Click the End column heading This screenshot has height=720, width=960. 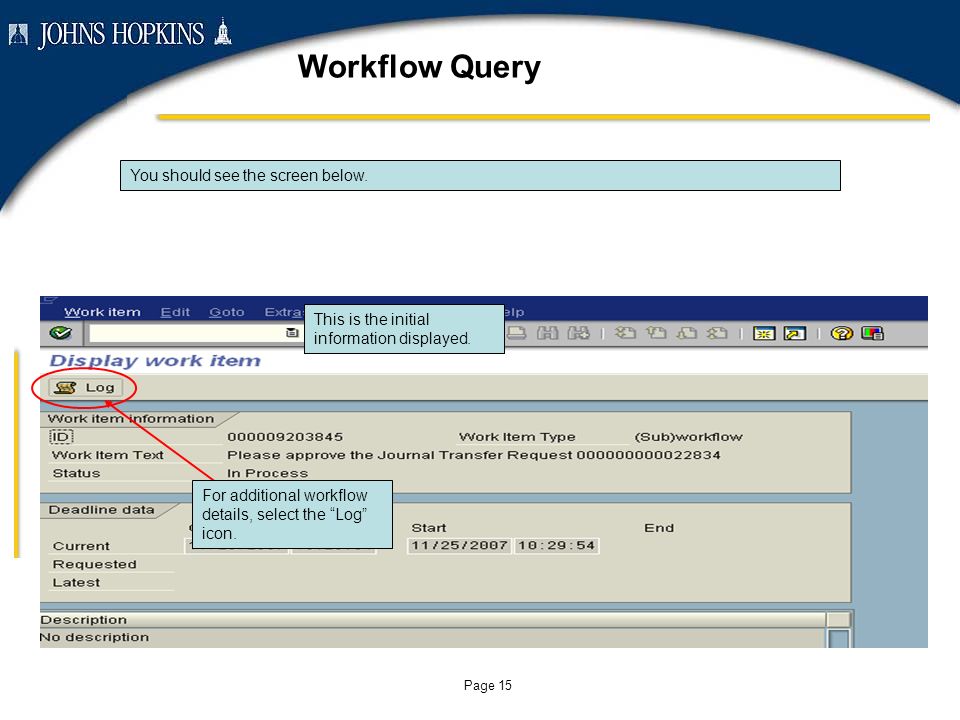point(659,528)
